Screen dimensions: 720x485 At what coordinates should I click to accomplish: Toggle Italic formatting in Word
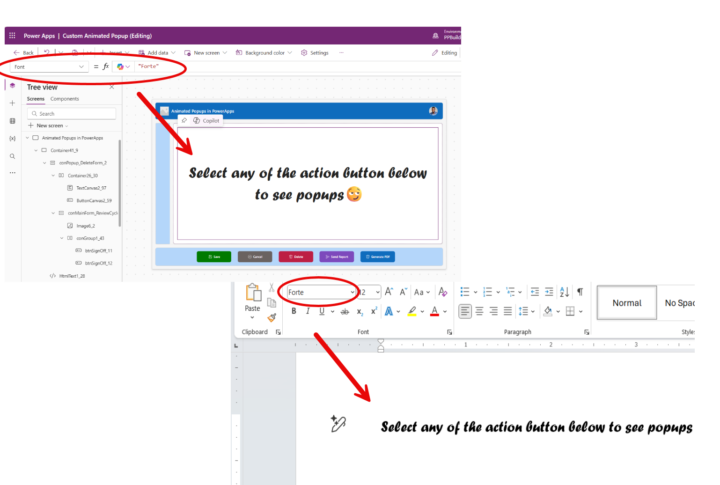point(308,311)
